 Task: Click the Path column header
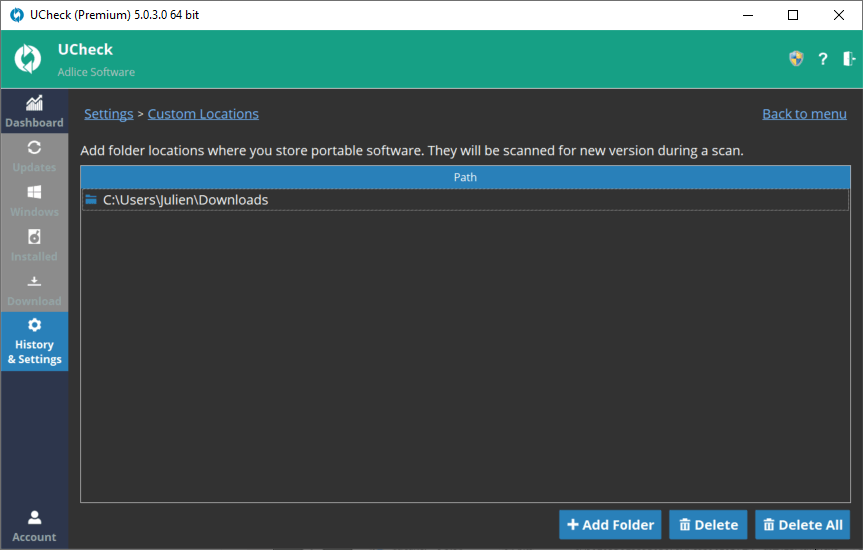465,177
